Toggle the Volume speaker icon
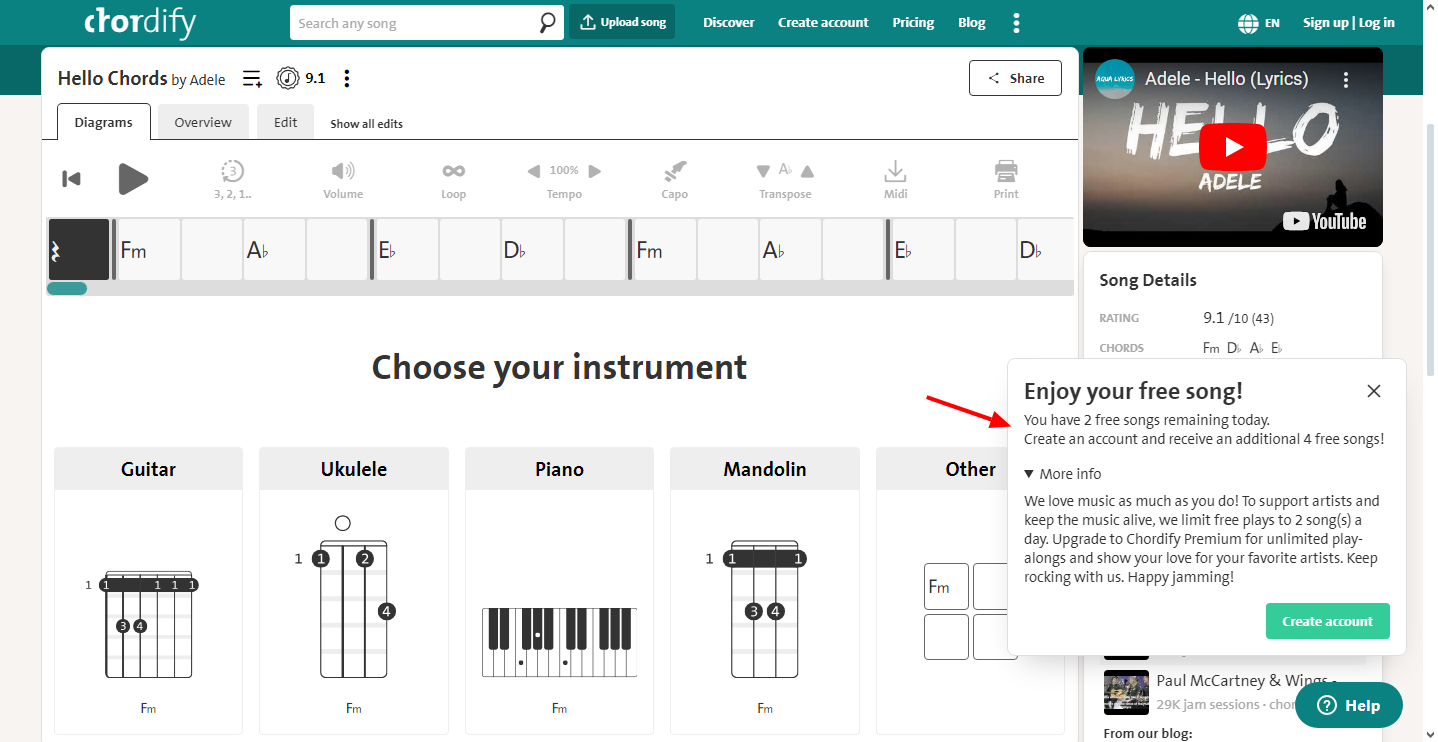 click(343, 171)
